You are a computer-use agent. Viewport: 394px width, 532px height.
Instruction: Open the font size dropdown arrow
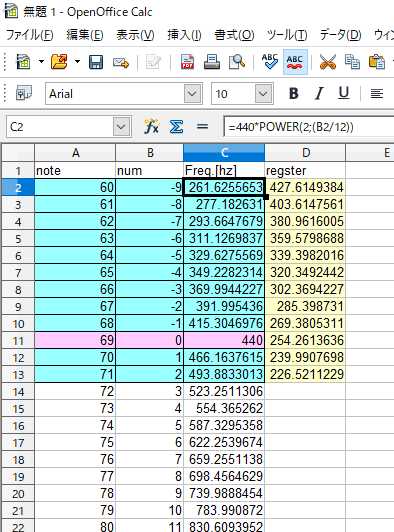click(x=263, y=94)
